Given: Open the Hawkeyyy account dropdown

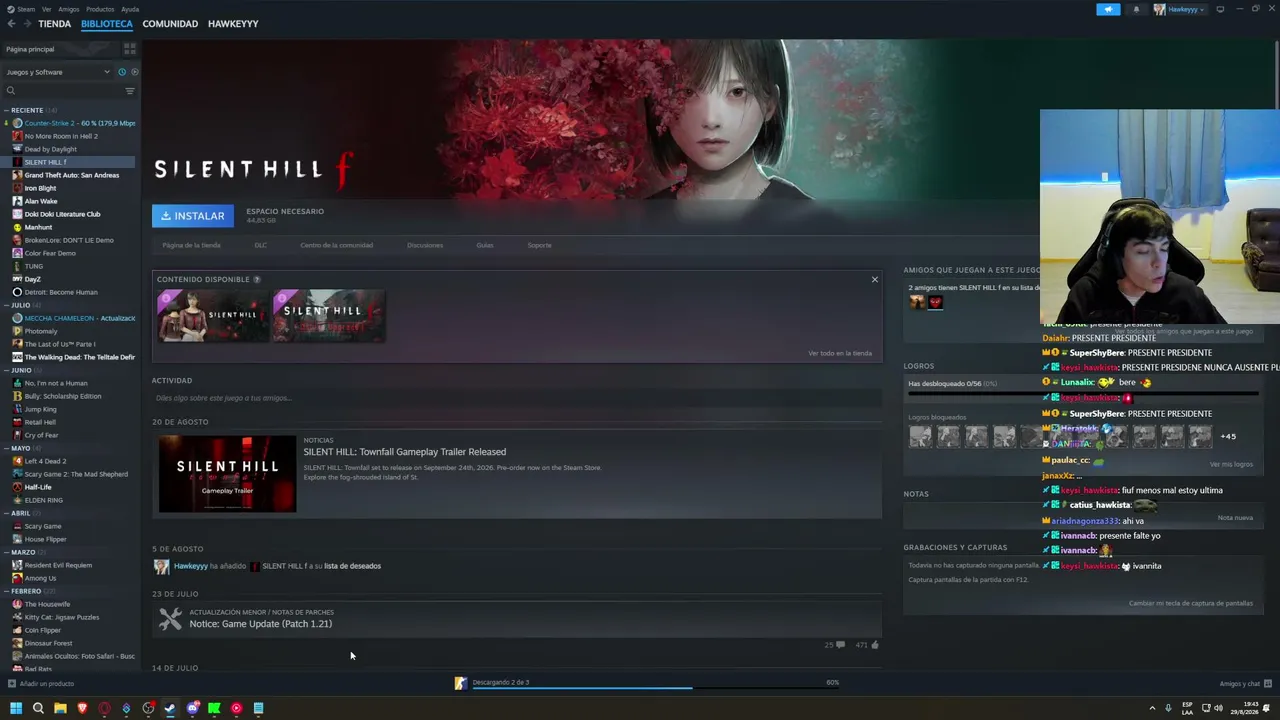Looking at the screenshot, I should 1179,9.
